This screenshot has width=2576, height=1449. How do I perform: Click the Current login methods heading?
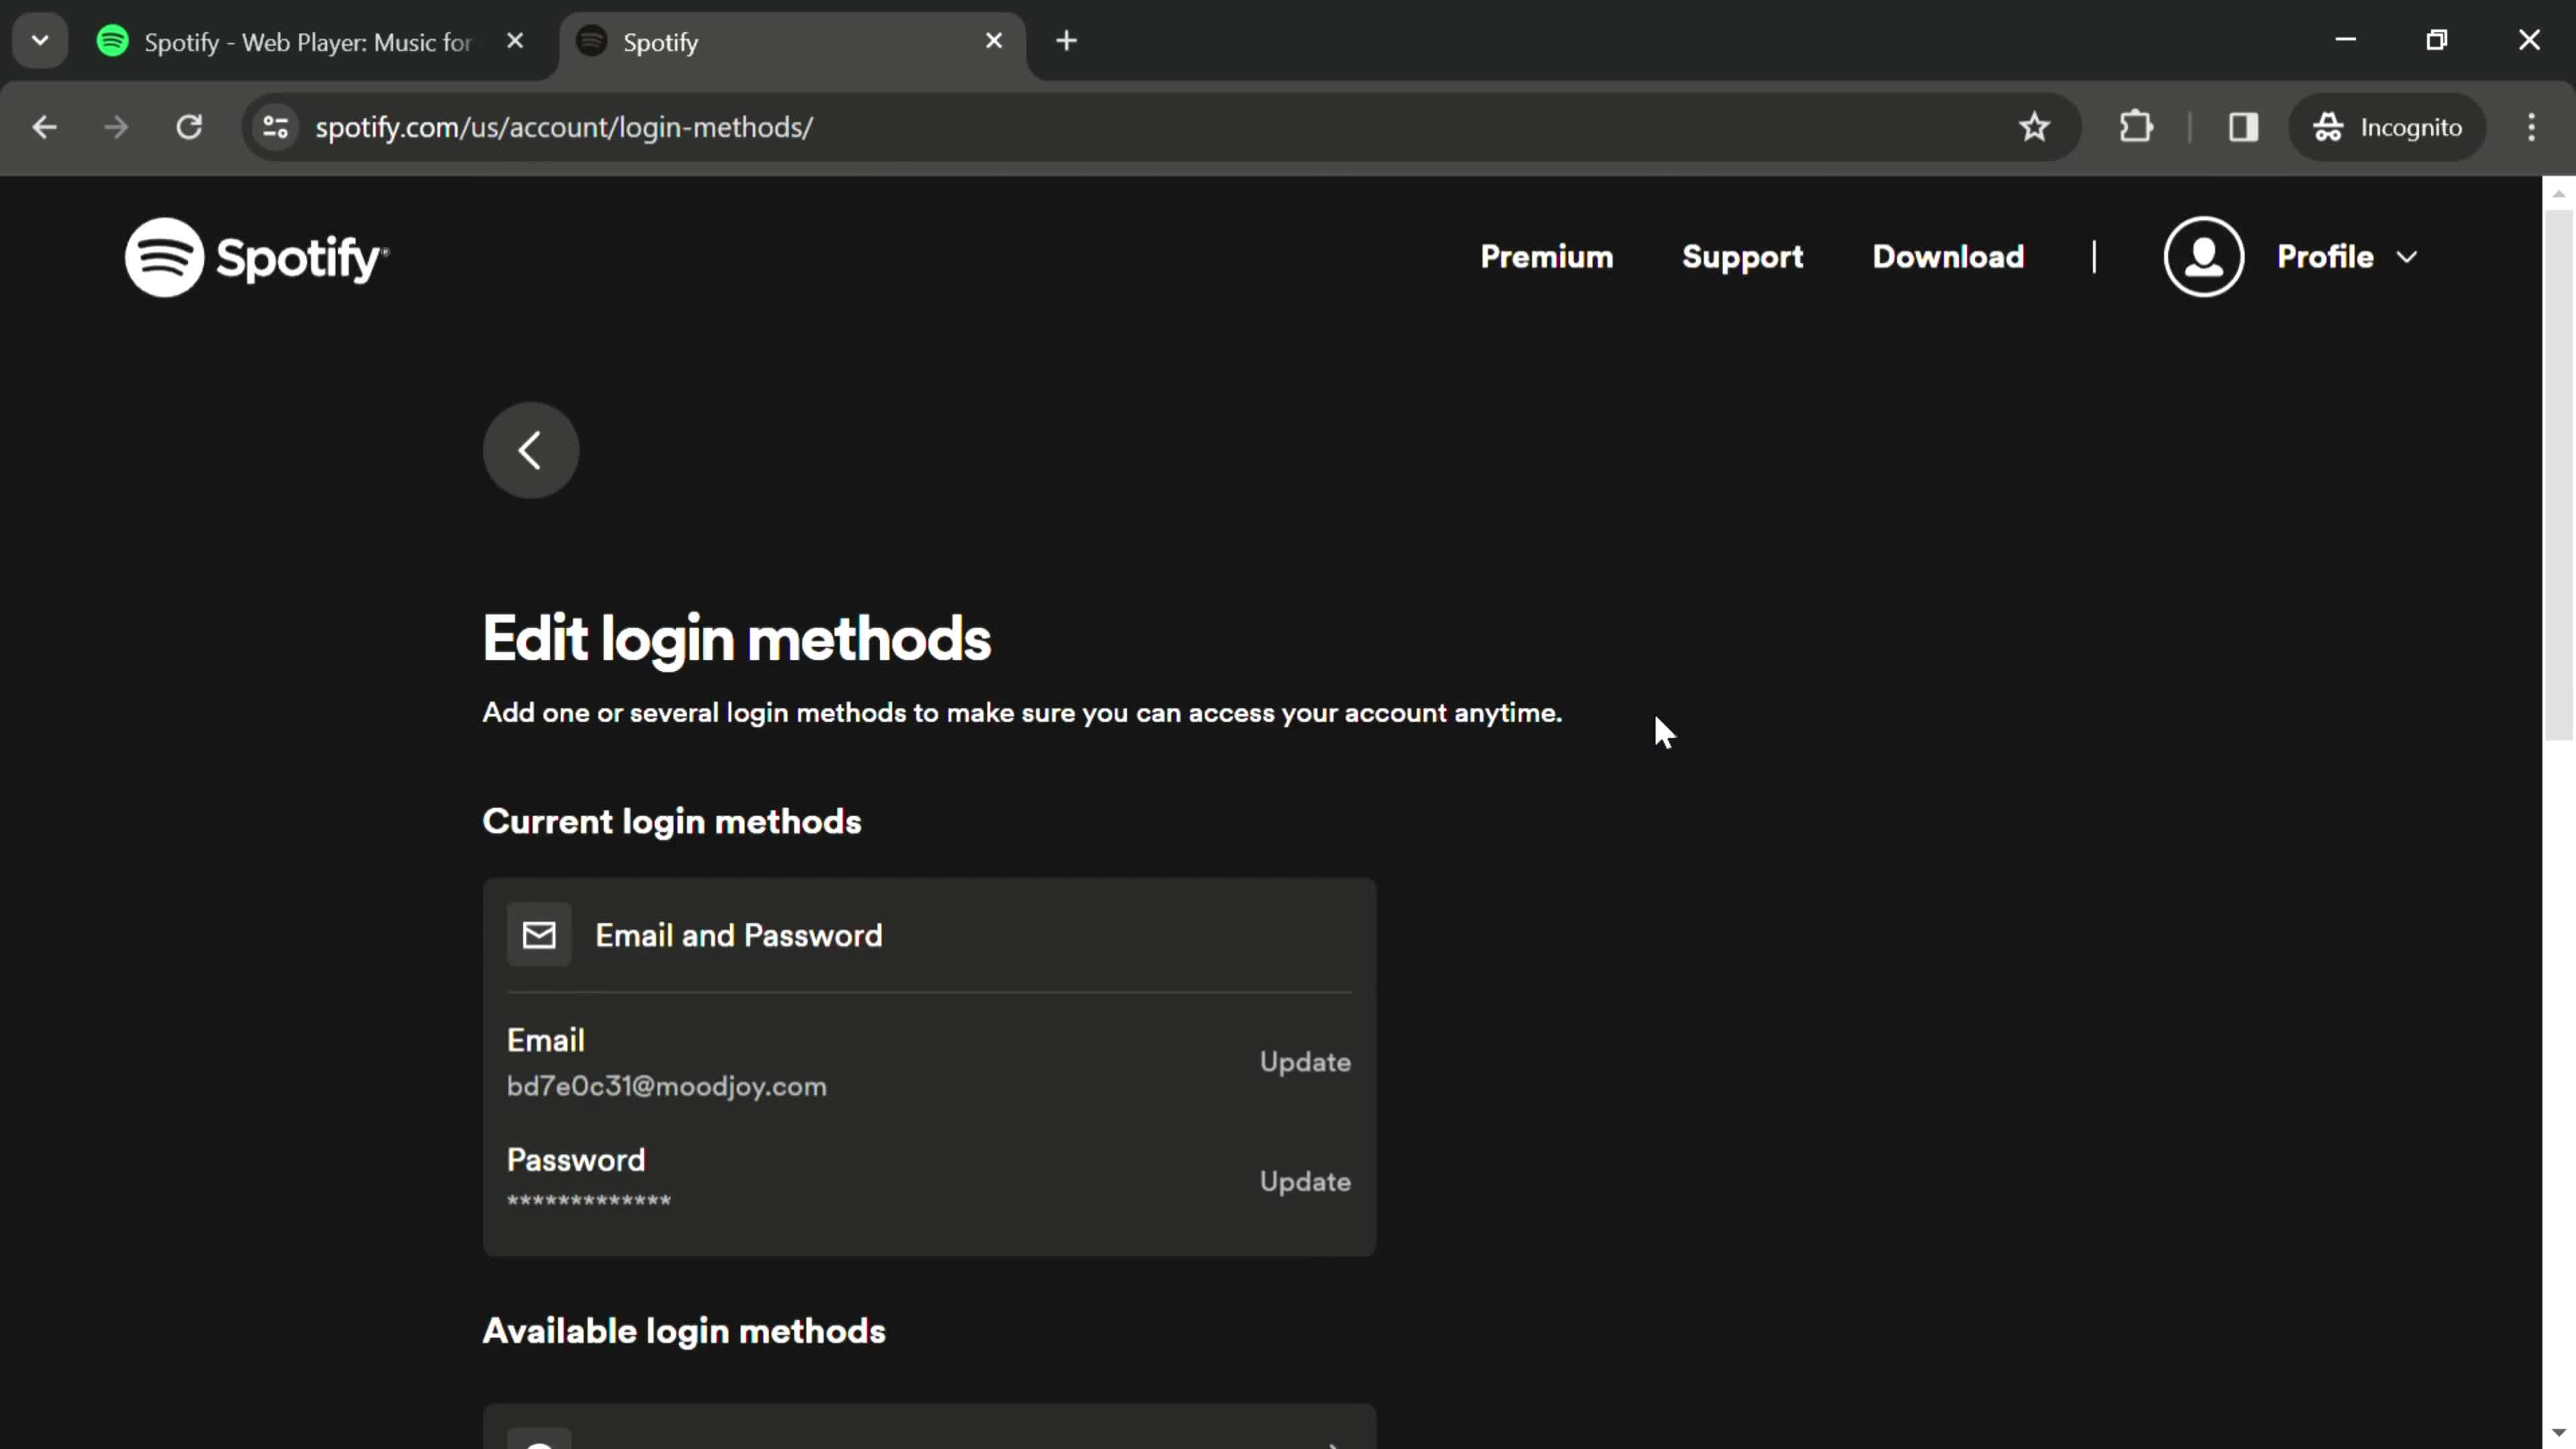coord(672,822)
